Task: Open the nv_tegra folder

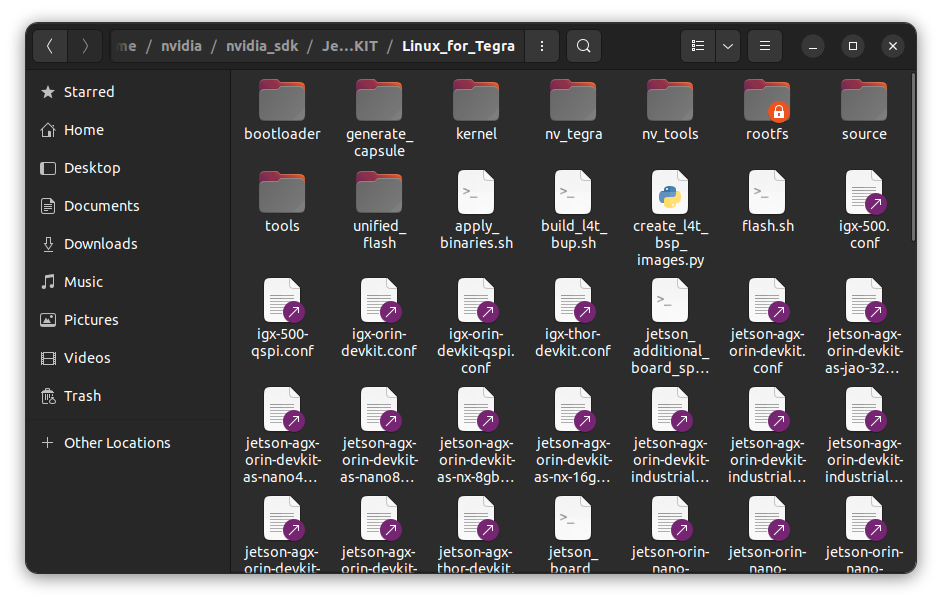Action: [x=572, y=103]
